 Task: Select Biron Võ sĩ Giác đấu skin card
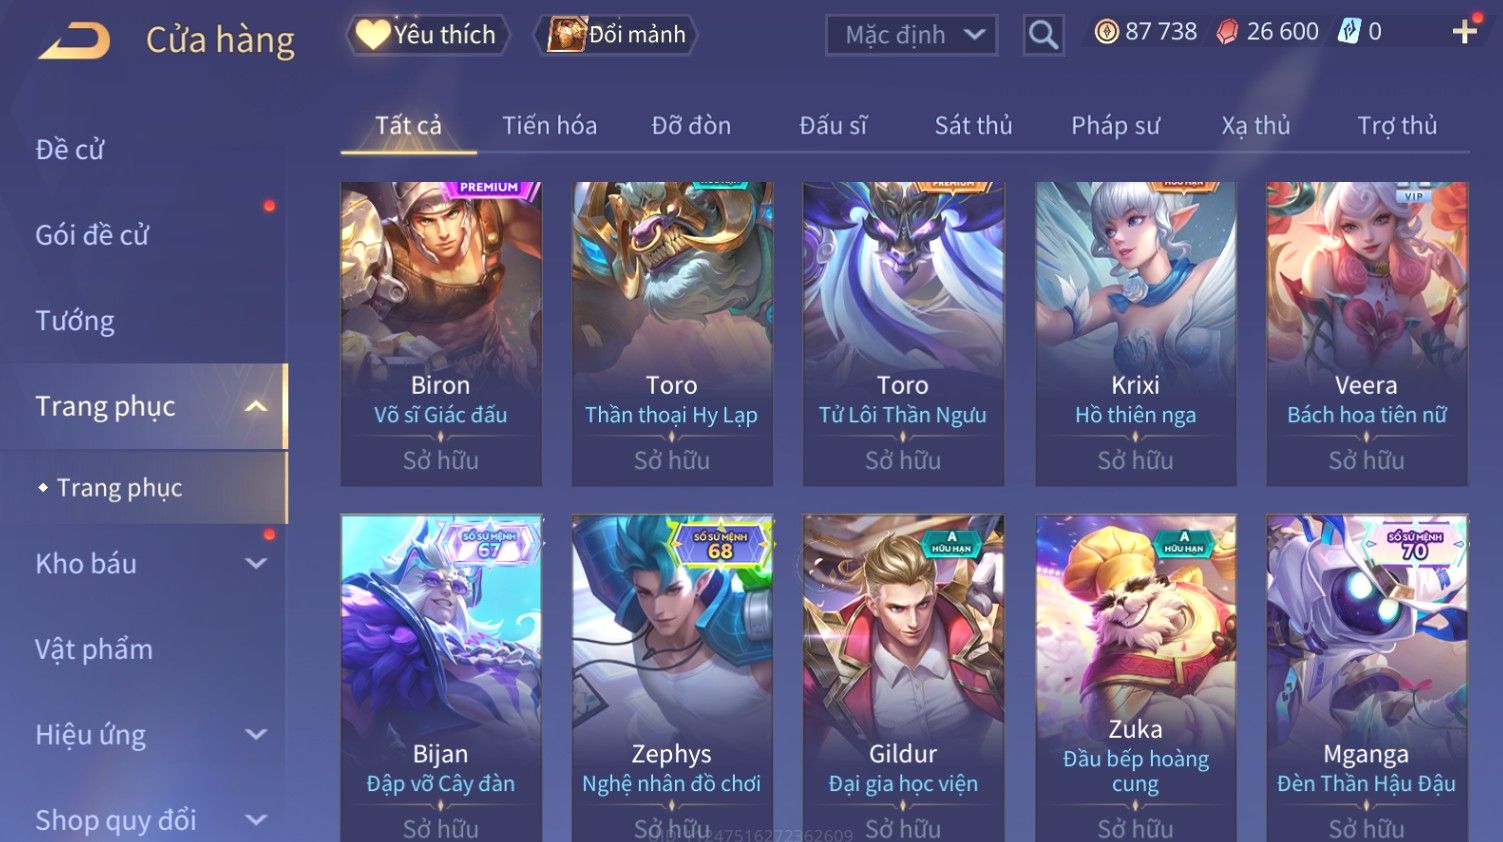[x=441, y=333]
